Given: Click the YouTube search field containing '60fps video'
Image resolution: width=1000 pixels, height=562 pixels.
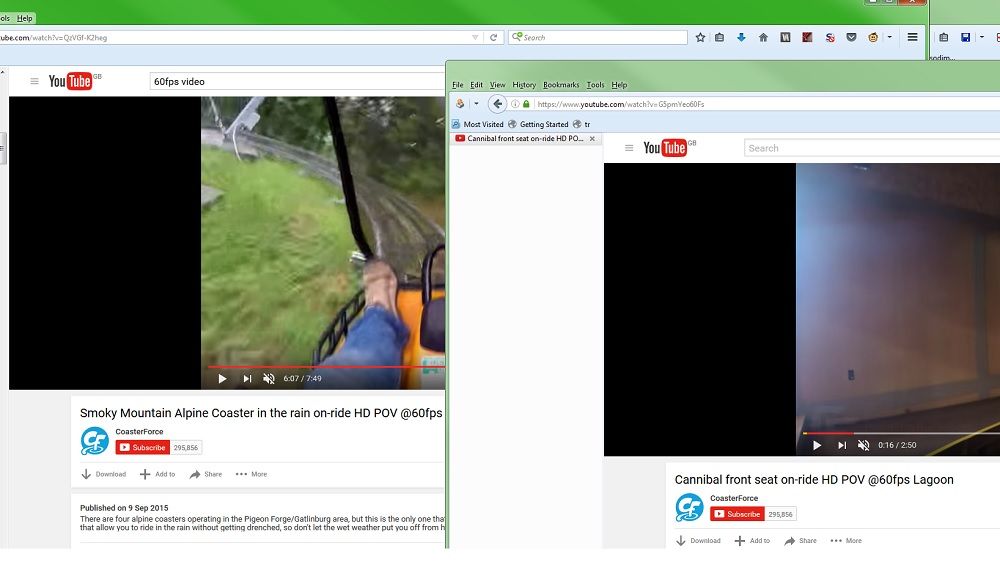Looking at the screenshot, I should click(297, 82).
